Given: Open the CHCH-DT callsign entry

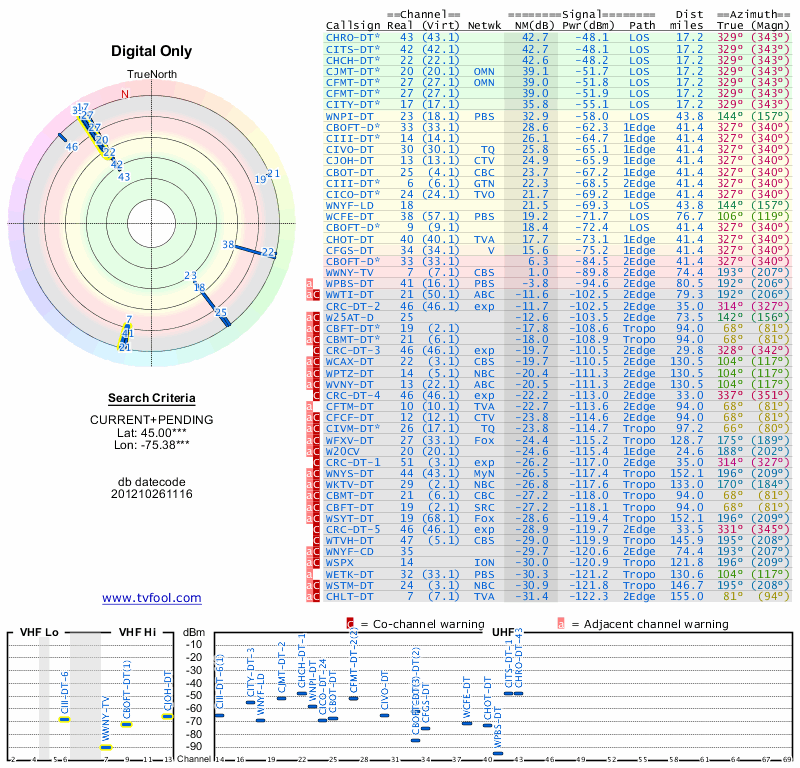Looking at the screenshot, I should pos(353,60).
